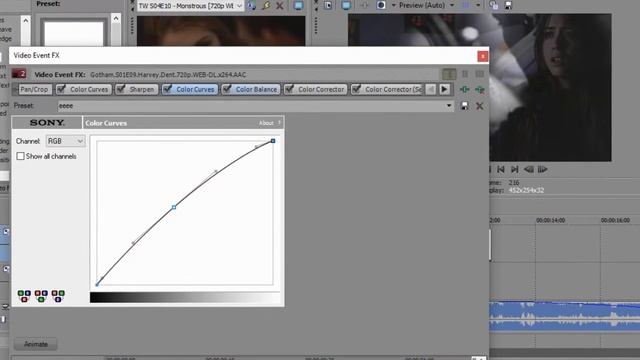Copy preview snapshot to clipboard icon
The height and width of the screenshot is (360, 640).
(x=493, y=5)
